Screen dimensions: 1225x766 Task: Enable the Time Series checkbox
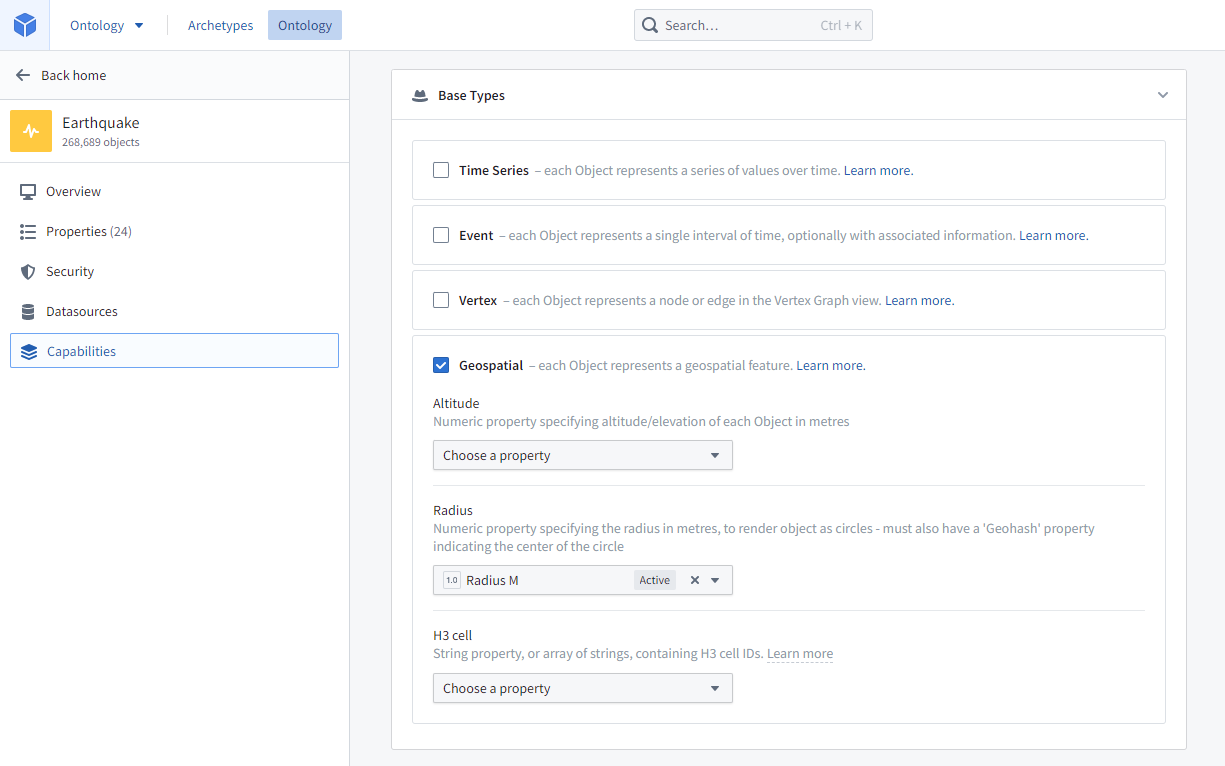(441, 170)
